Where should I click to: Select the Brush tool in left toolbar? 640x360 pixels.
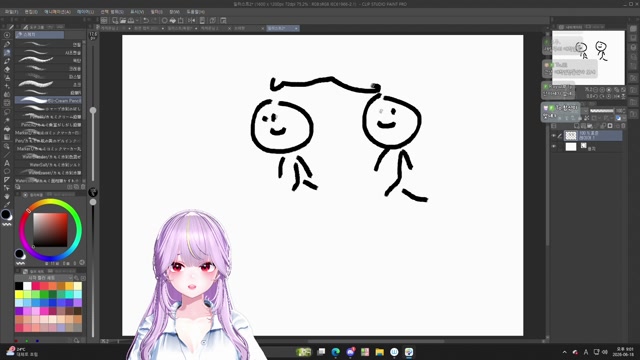click(x=7, y=61)
